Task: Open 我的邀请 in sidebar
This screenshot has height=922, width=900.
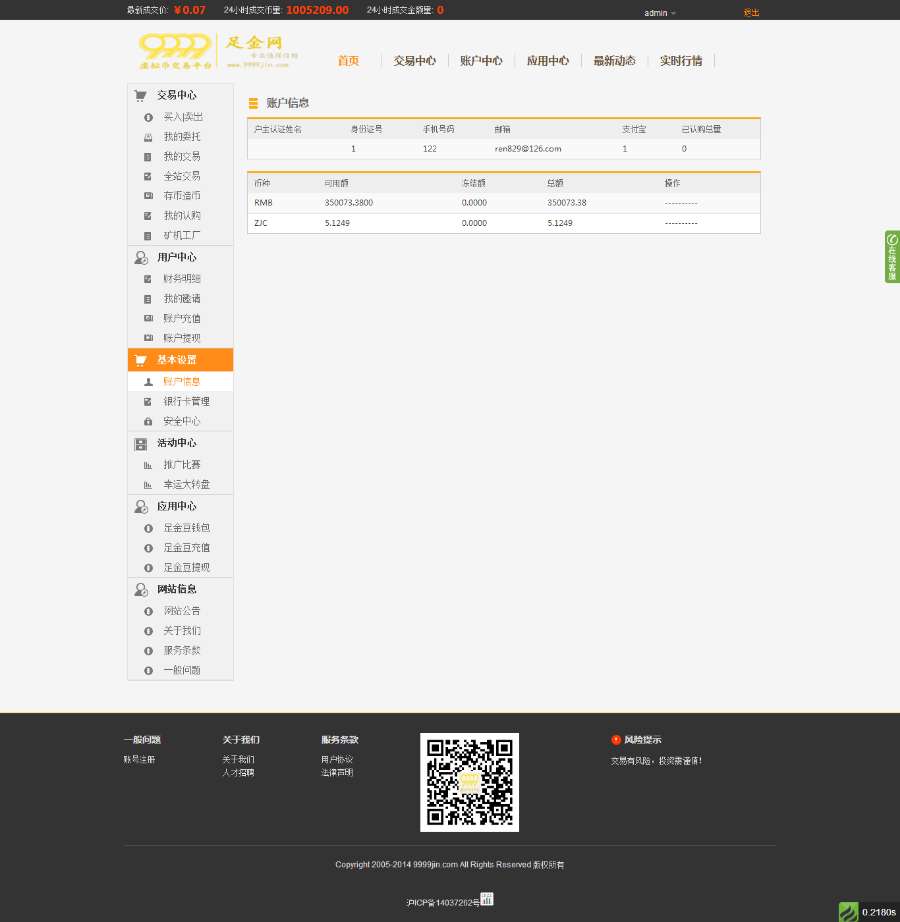Action: tap(182, 299)
